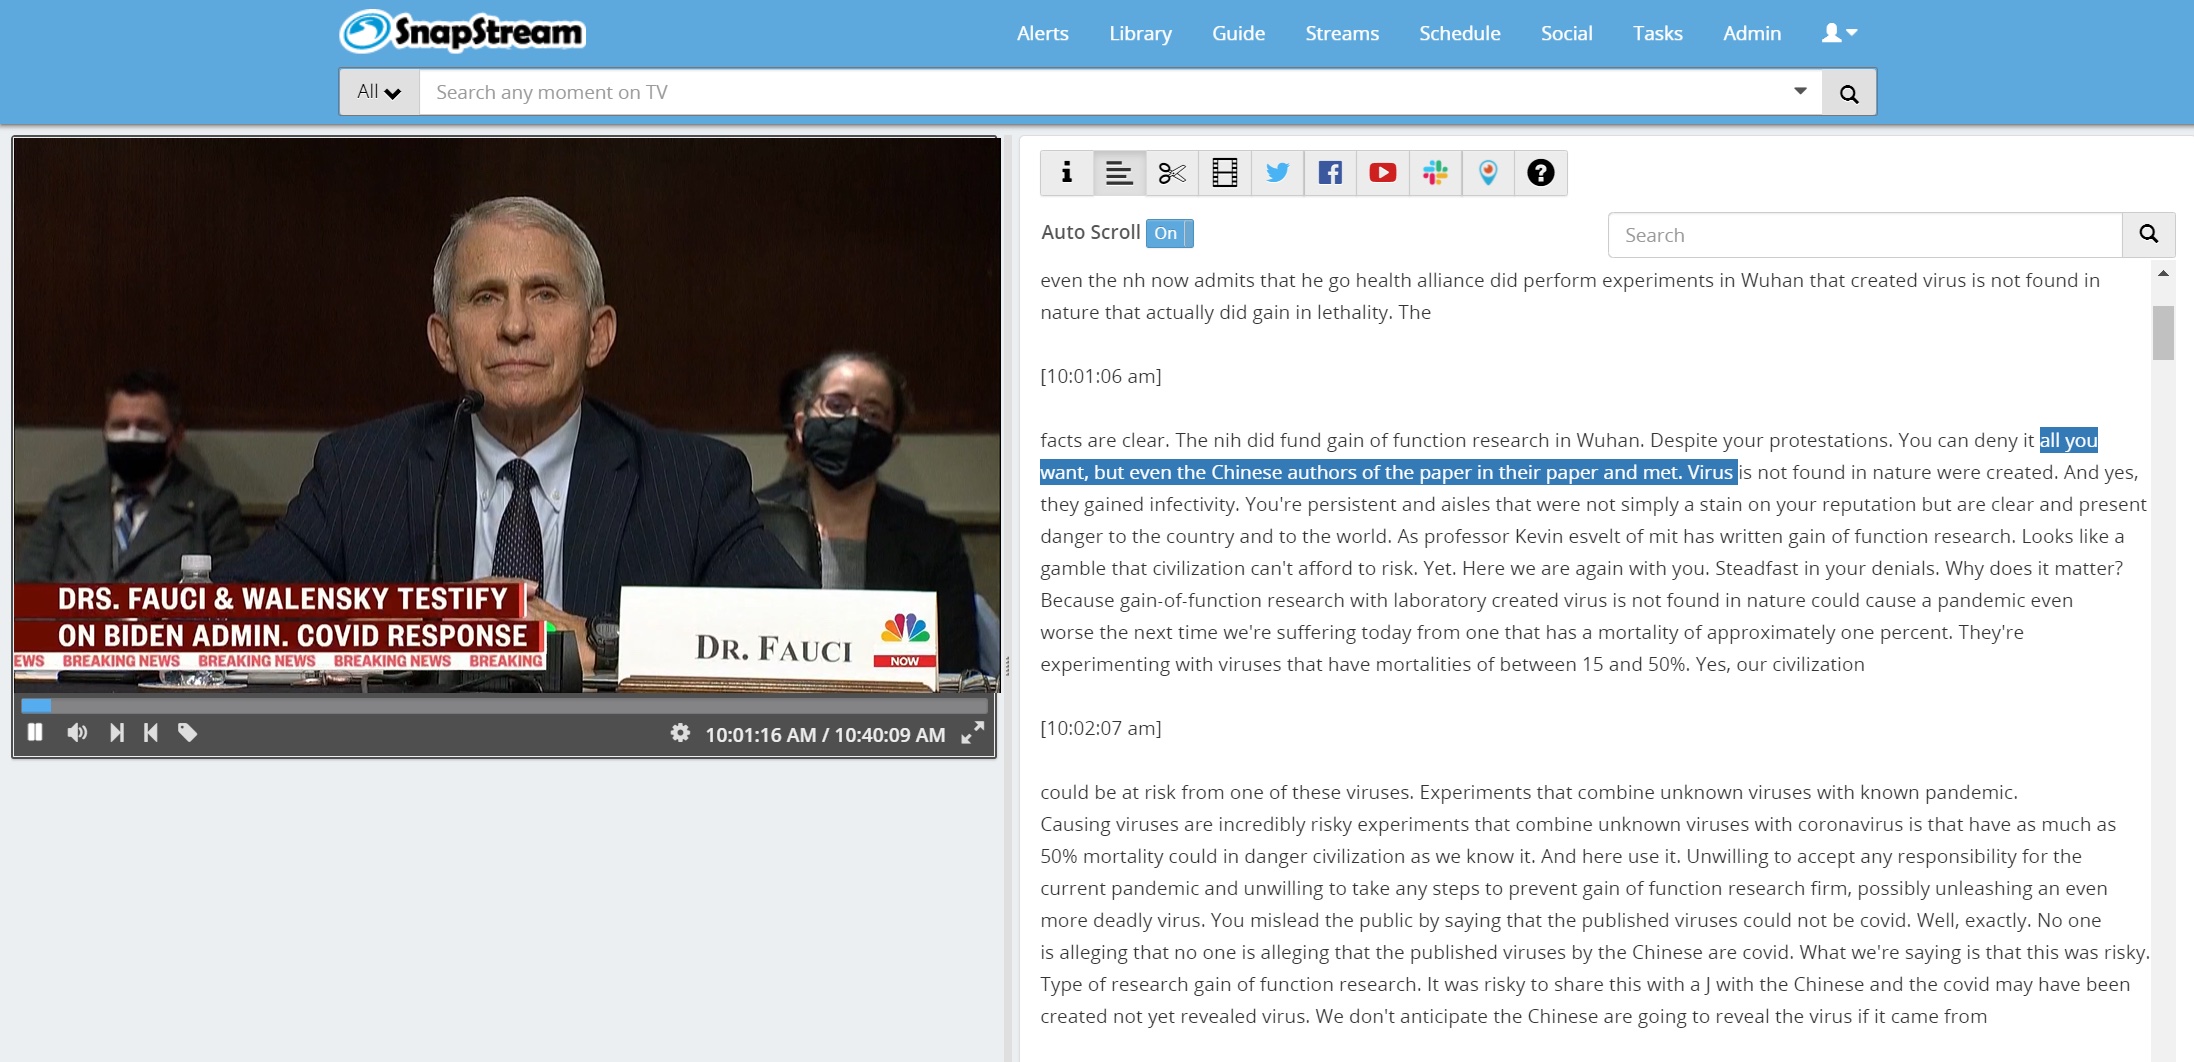This screenshot has height=1062, width=2194.
Task: Open the Admin menu
Action: [x=1752, y=33]
